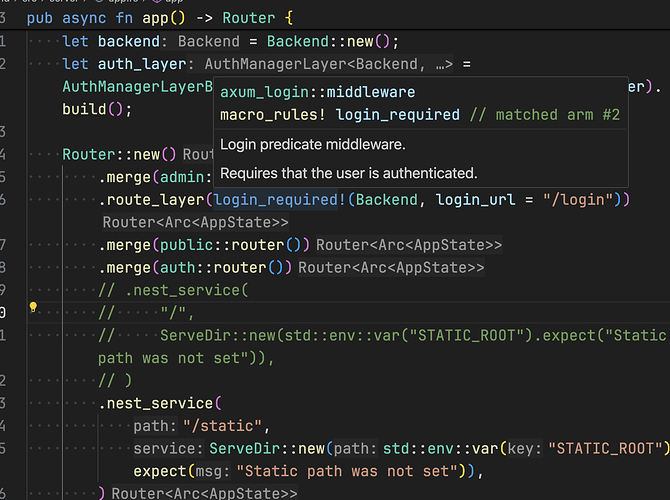Click the 'path was not set")),' comment continuation

pyautogui.click(x=186, y=358)
